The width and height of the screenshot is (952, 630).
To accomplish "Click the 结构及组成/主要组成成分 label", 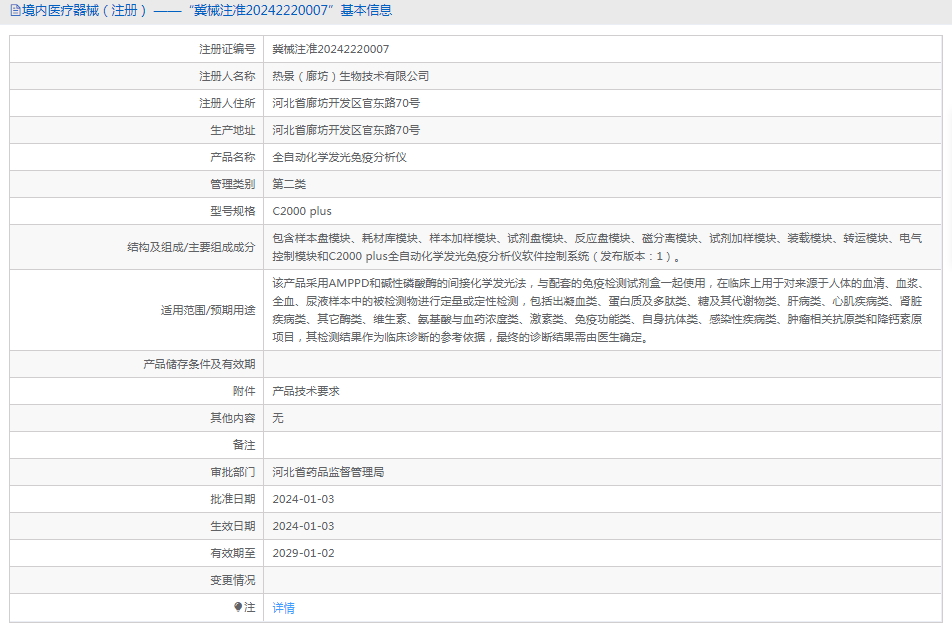I will pyautogui.click(x=191, y=247).
